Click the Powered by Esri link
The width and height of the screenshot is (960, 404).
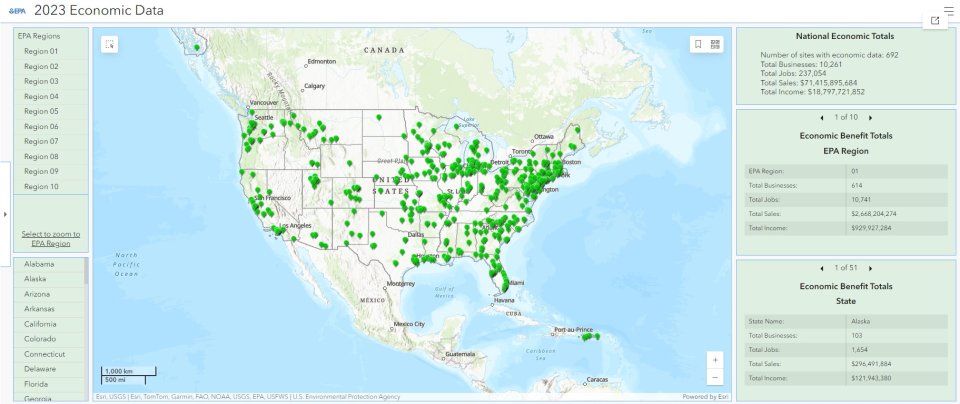click(703, 397)
